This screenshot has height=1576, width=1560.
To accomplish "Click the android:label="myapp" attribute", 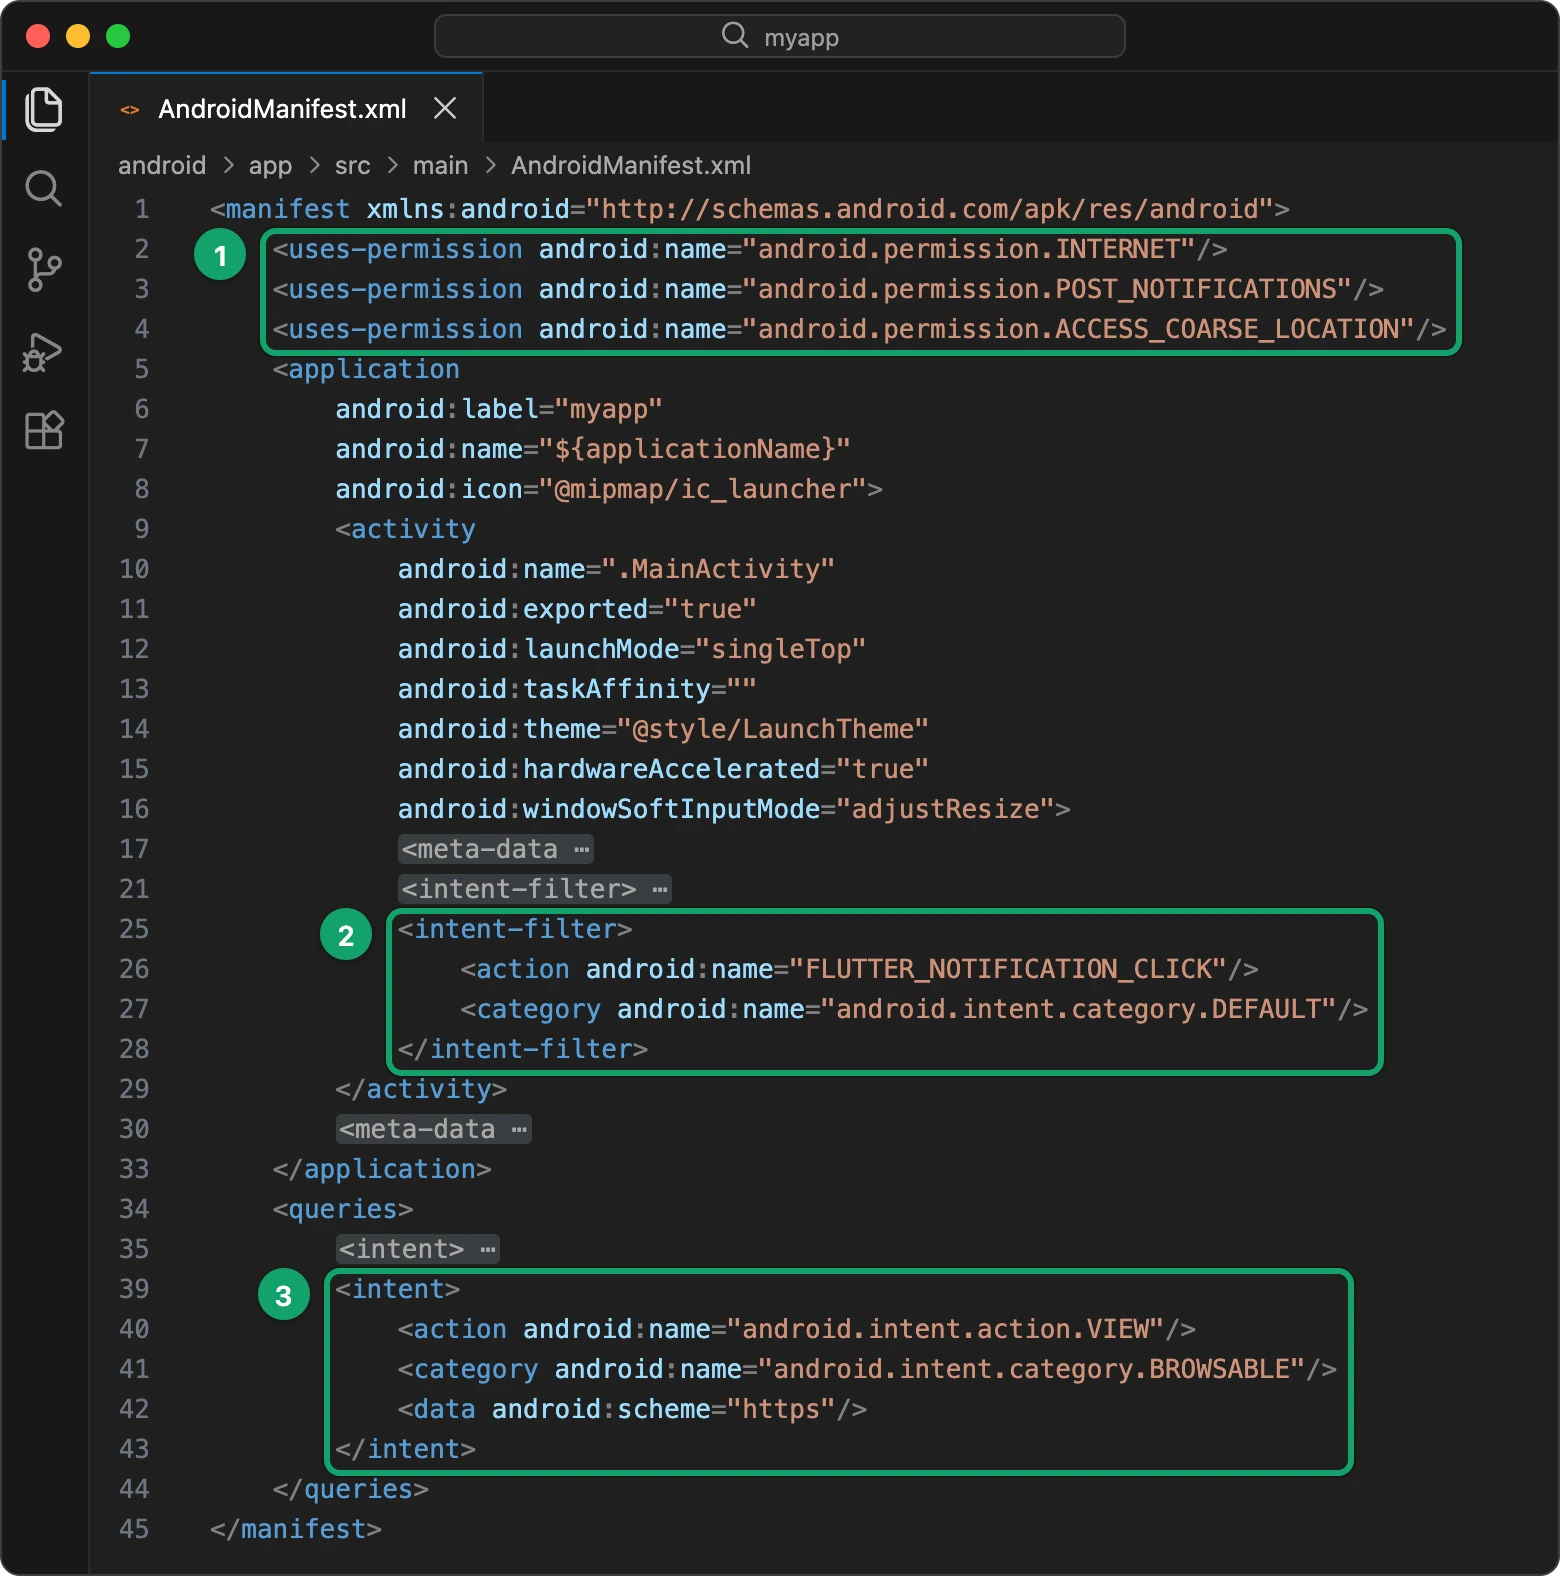I will coord(499,409).
